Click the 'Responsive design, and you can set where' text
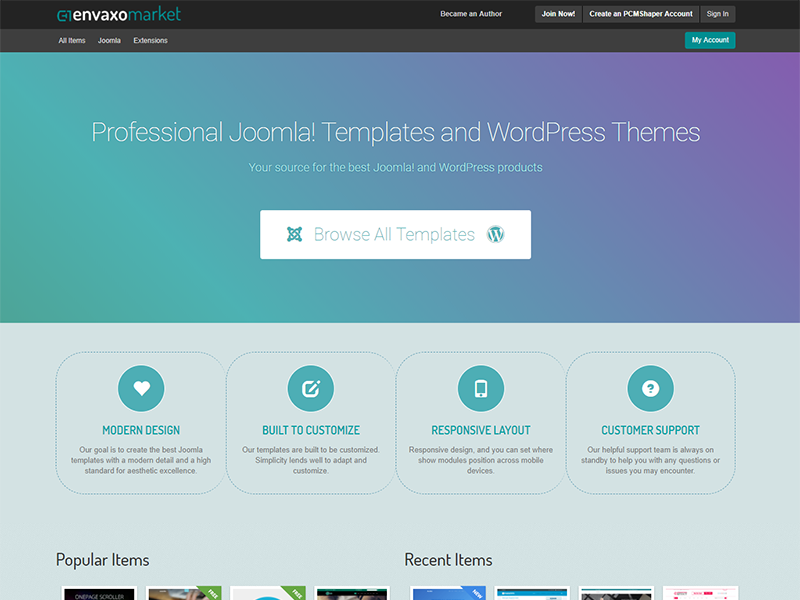The height and width of the screenshot is (600, 800). [x=481, y=460]
